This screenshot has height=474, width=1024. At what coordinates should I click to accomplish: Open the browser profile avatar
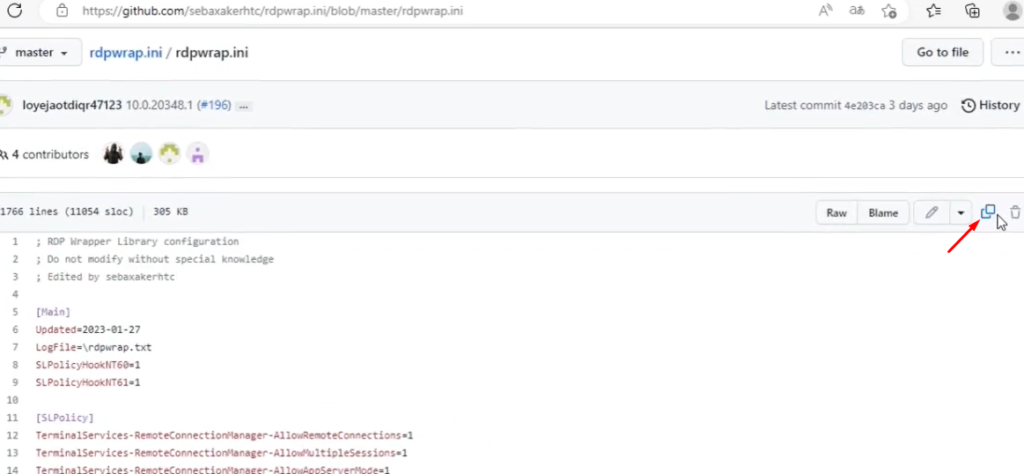(1013, 10)
